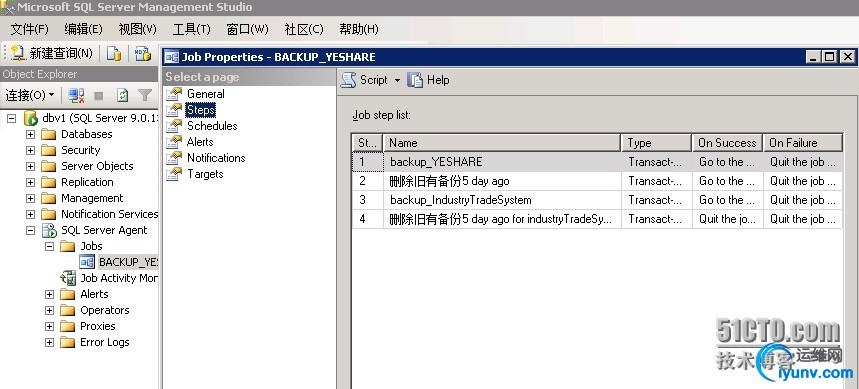Click the Name column header

(502, 143)
